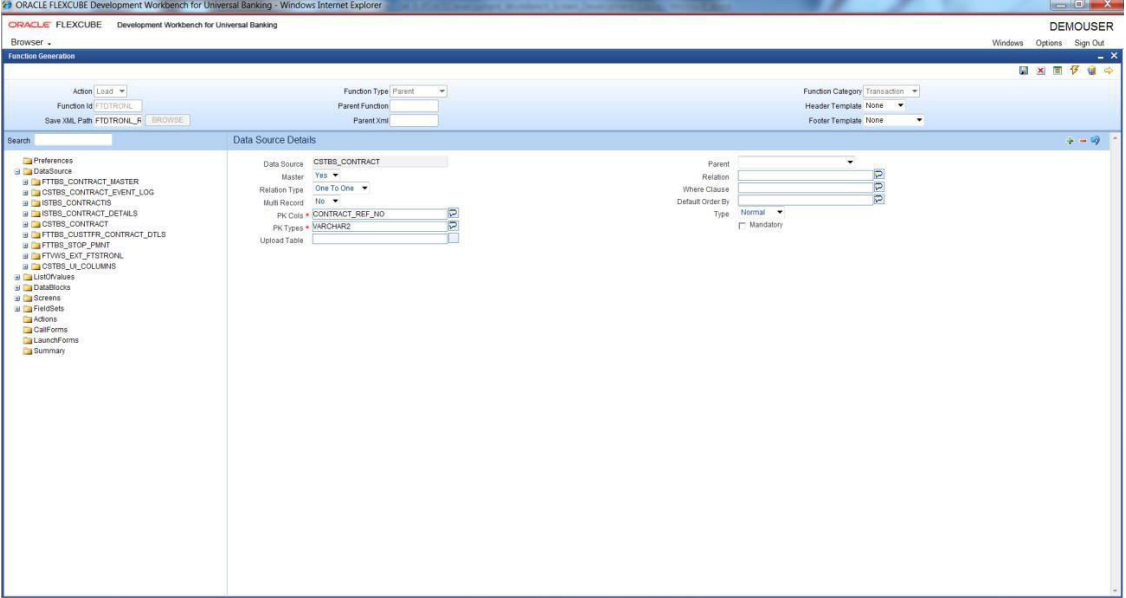Open the Relation Type dropdown
This screenshot has height=598, width=1126.
click(342, 188)
